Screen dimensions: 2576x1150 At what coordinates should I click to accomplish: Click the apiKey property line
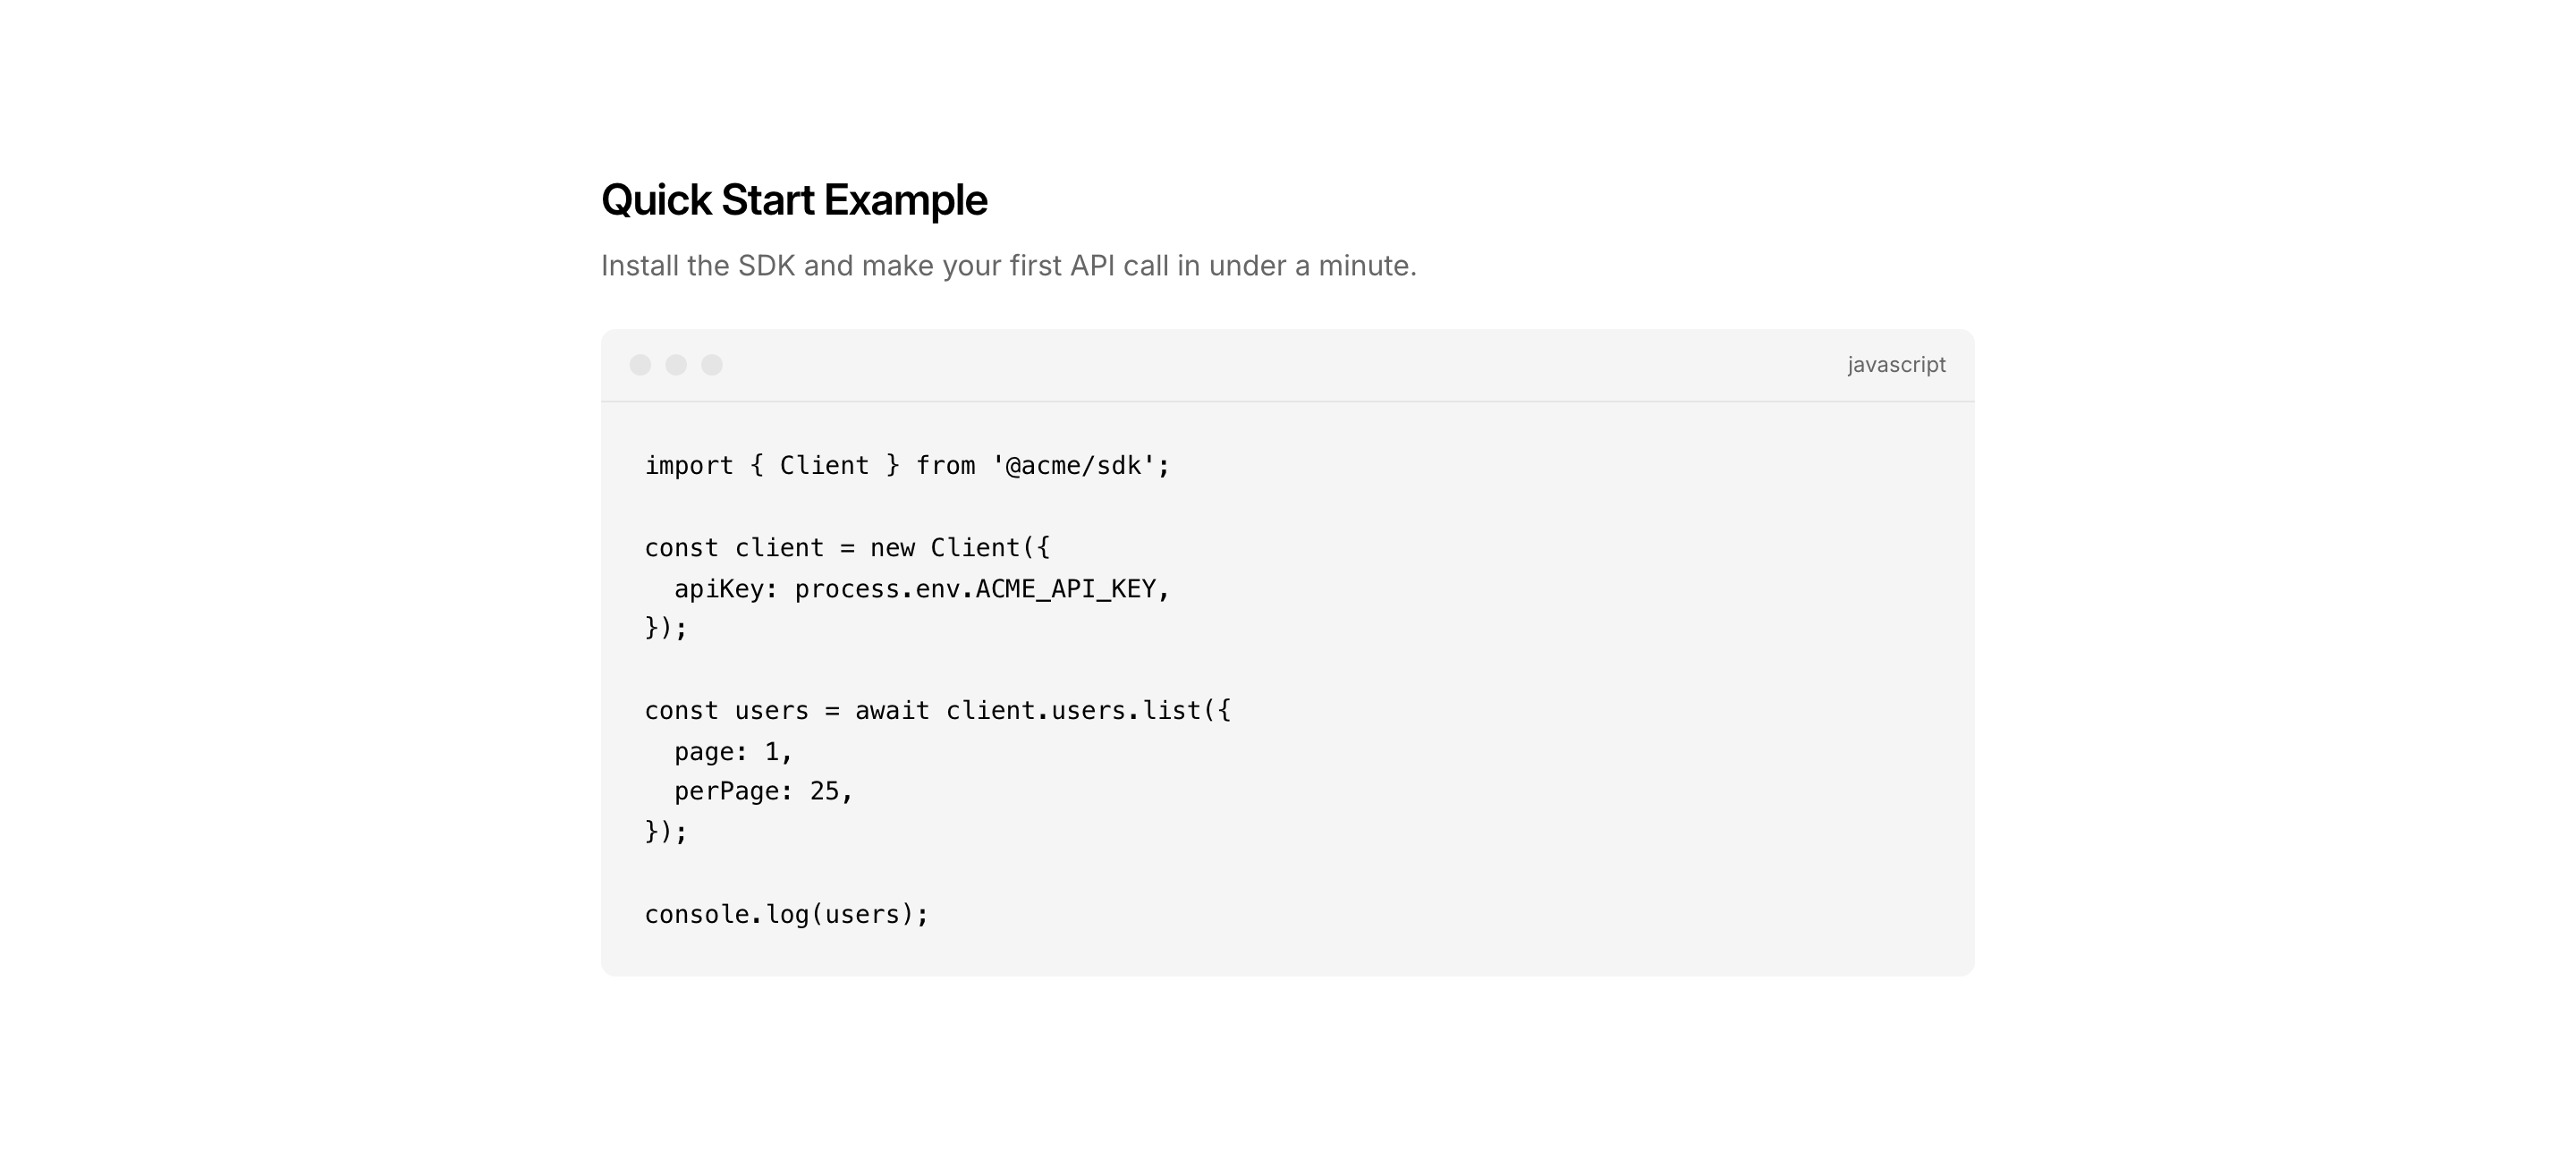920,589
